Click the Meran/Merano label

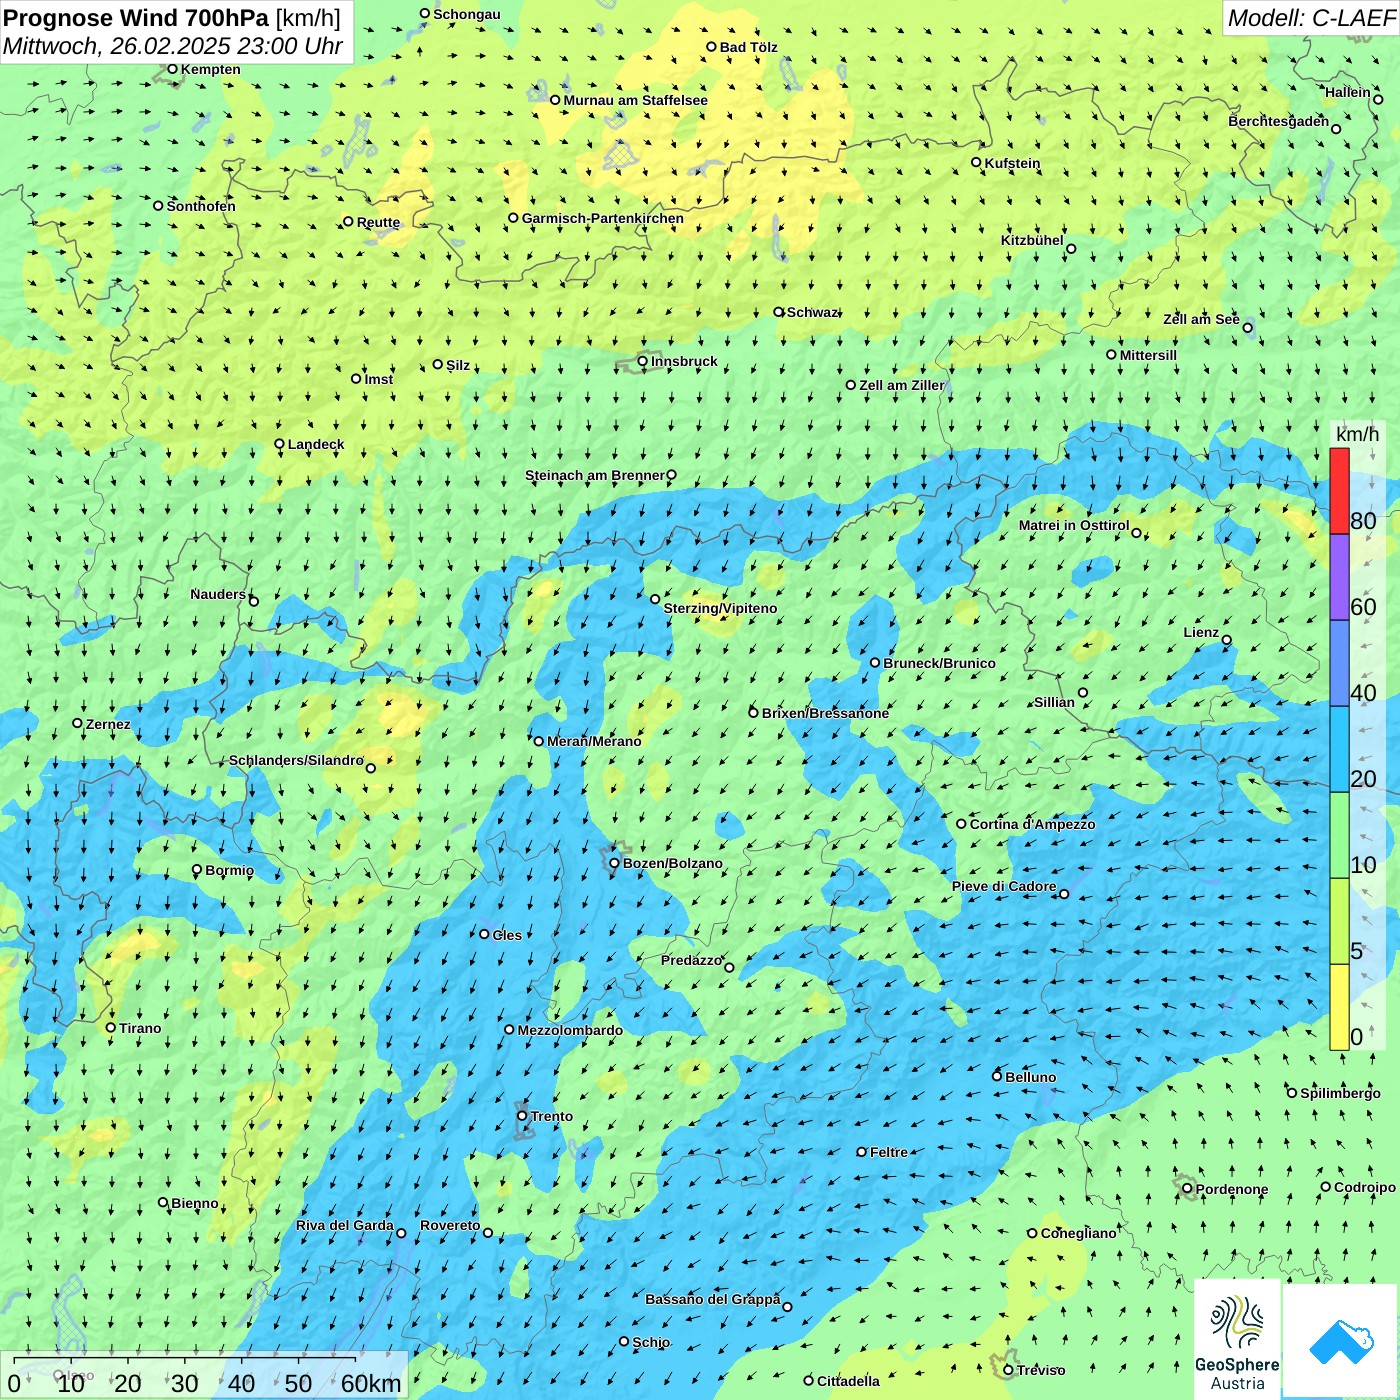(x=594, y=741)
